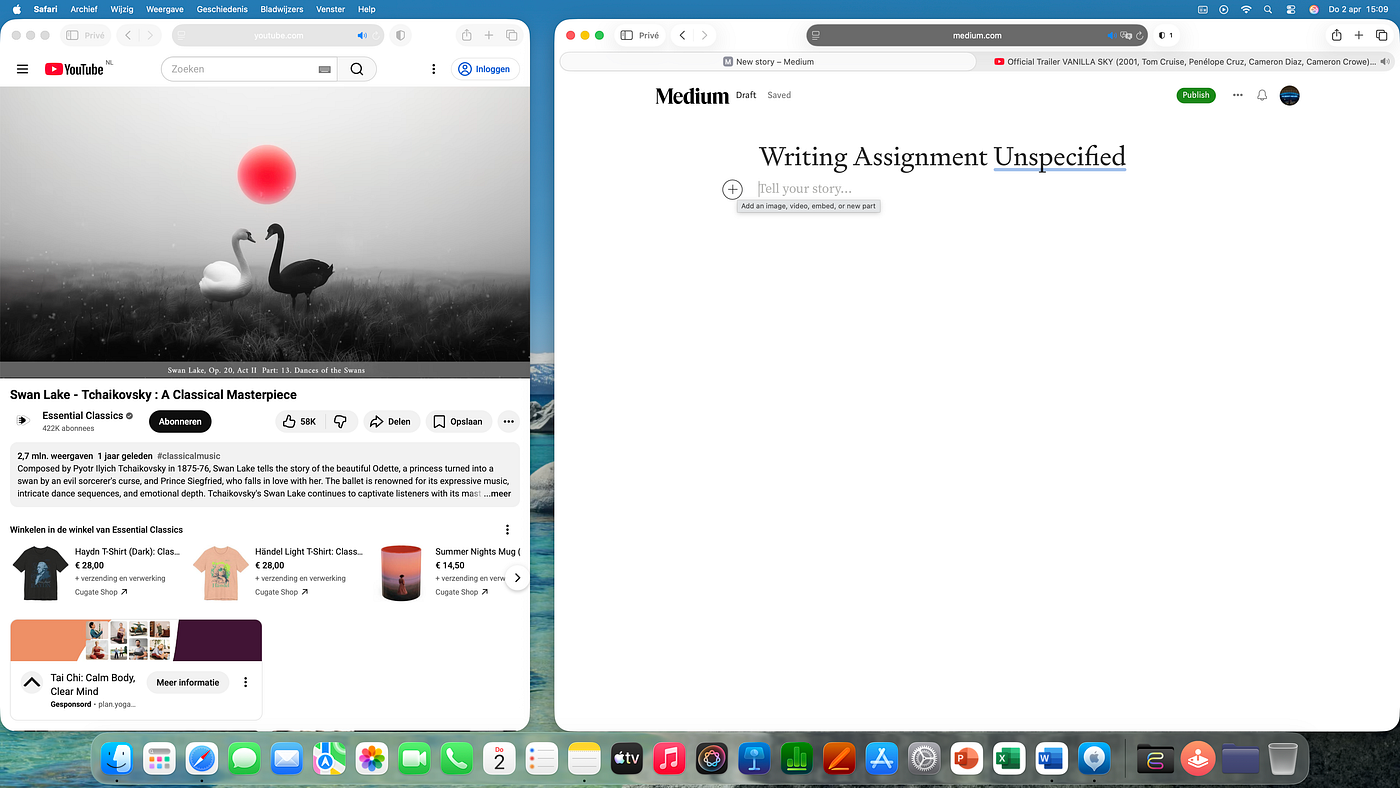Expand the description with ...meer

pyautogui.click(x=497, y=494)
